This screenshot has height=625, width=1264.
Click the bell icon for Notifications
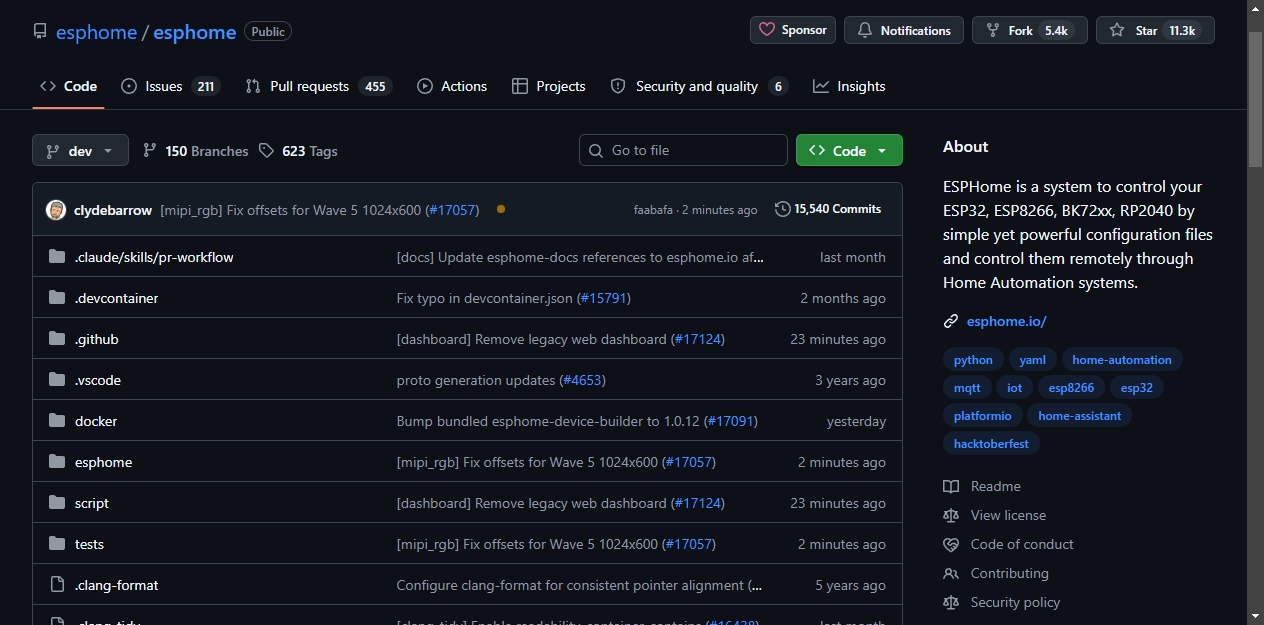[x=865, y=30]
